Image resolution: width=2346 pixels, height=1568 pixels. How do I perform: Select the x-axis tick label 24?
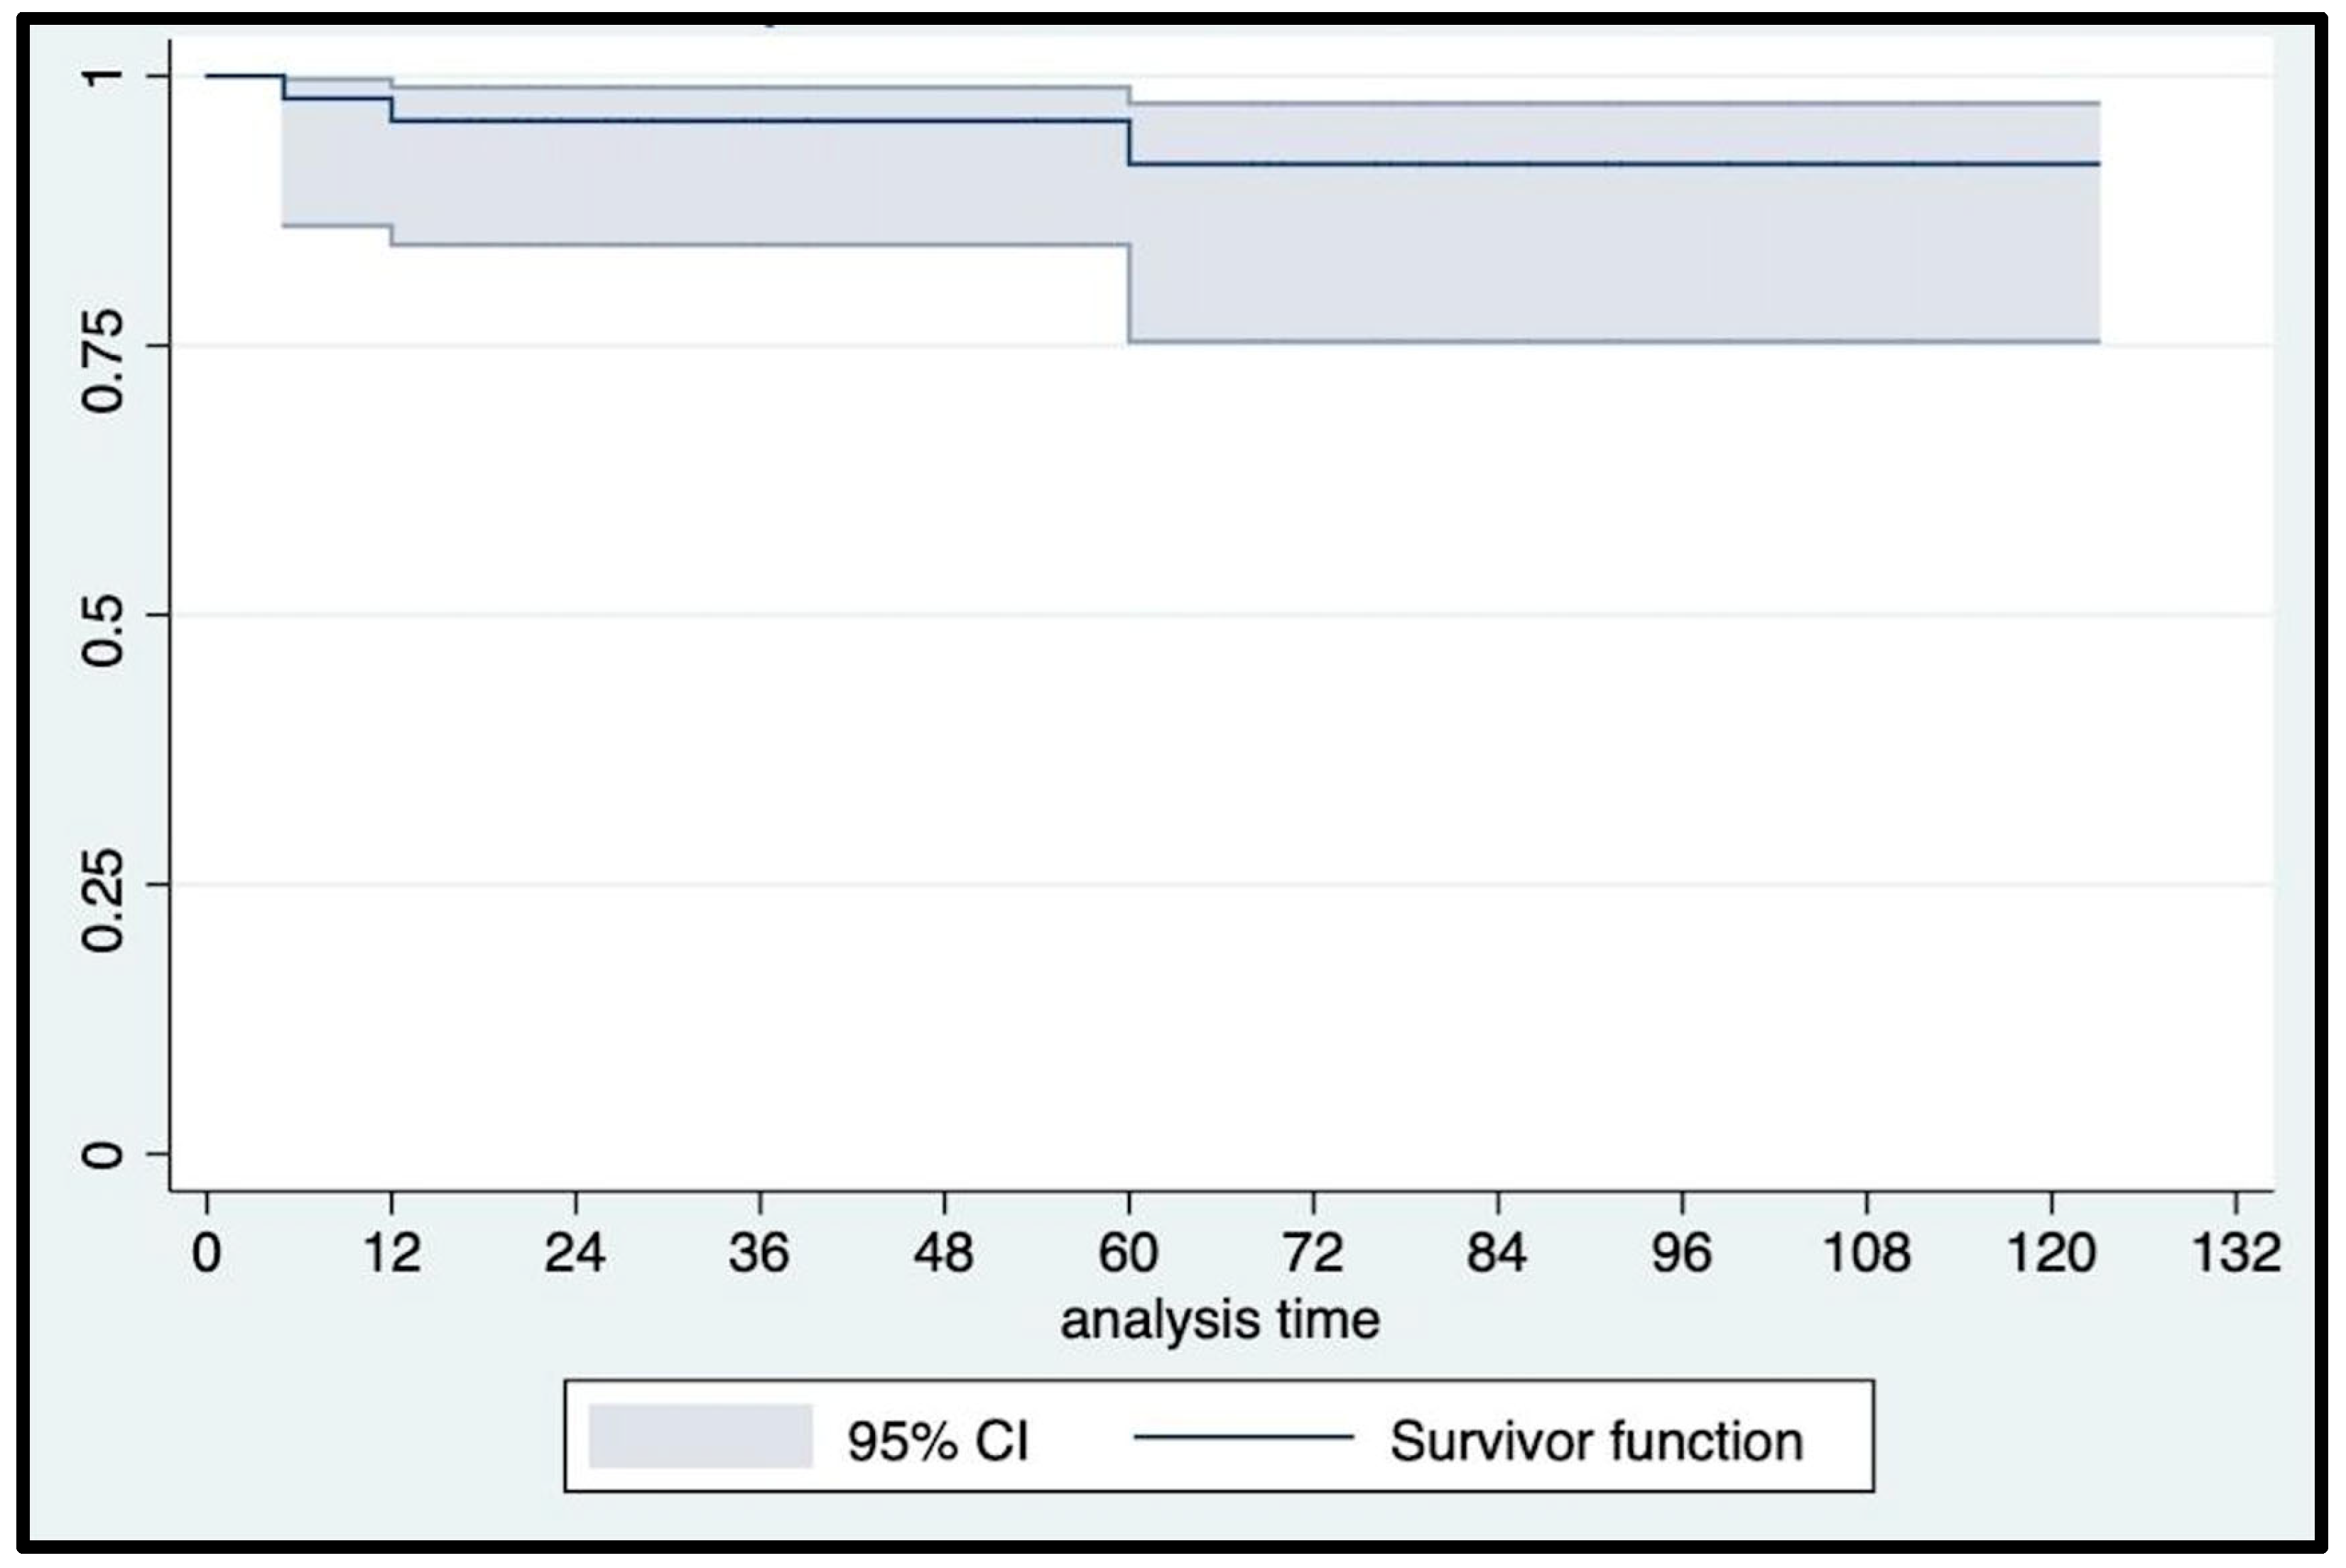575,1252
